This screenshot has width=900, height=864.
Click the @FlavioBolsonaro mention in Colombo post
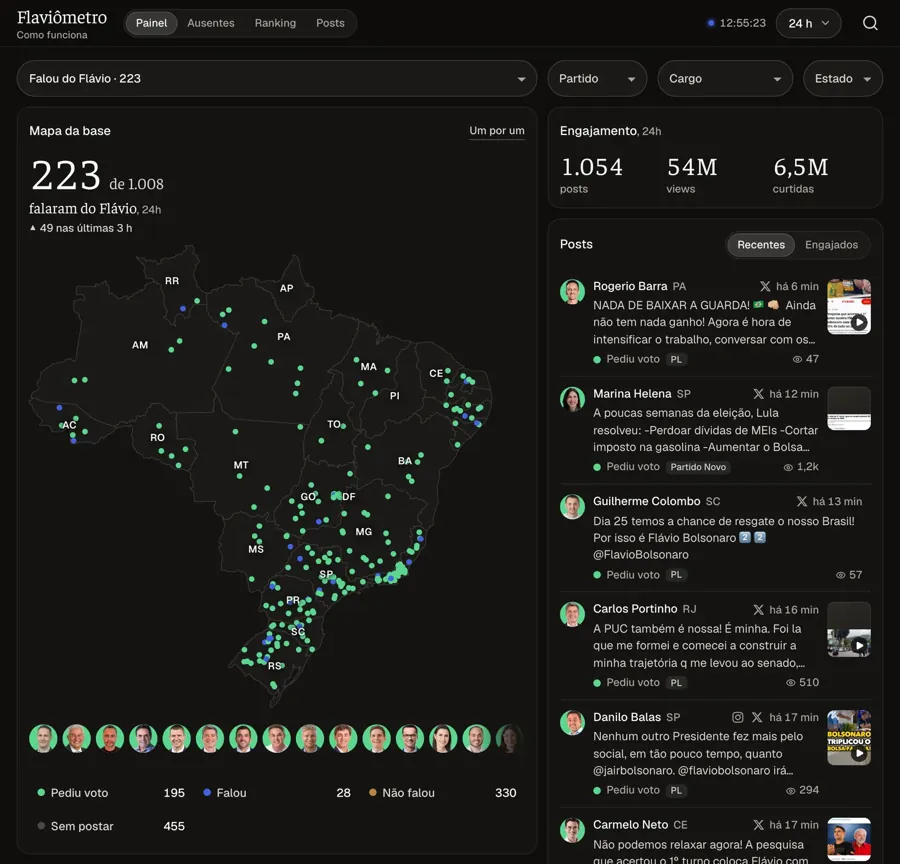click(x=641, y=555)
